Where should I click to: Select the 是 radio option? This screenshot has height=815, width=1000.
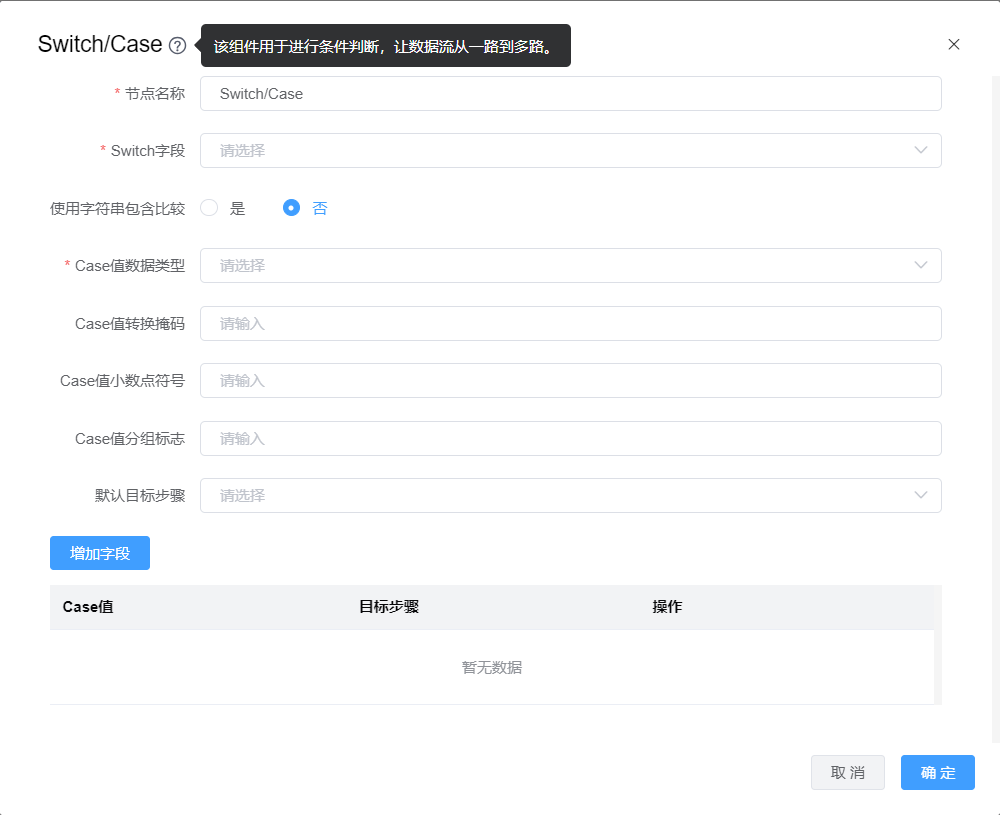pos(209,208)
